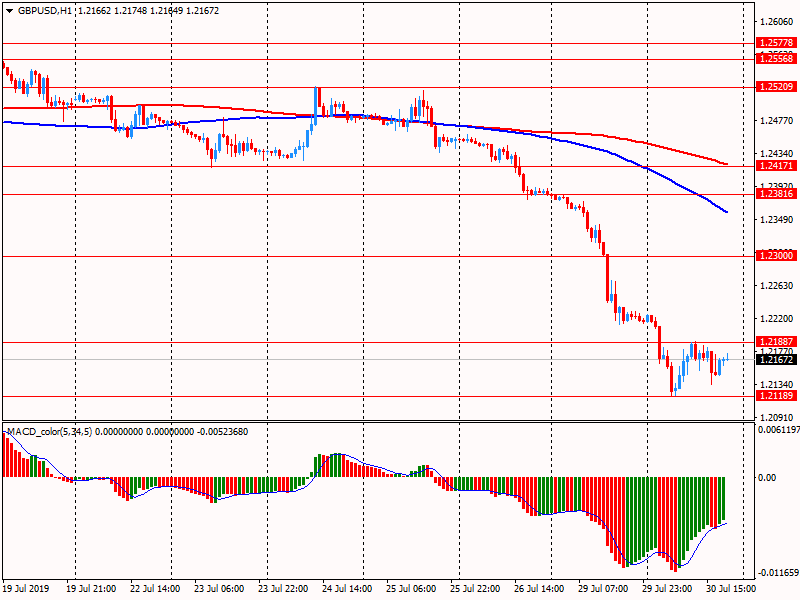Select the 1.21887 red level label
This screenshot has width=800, height=600.
776,342
